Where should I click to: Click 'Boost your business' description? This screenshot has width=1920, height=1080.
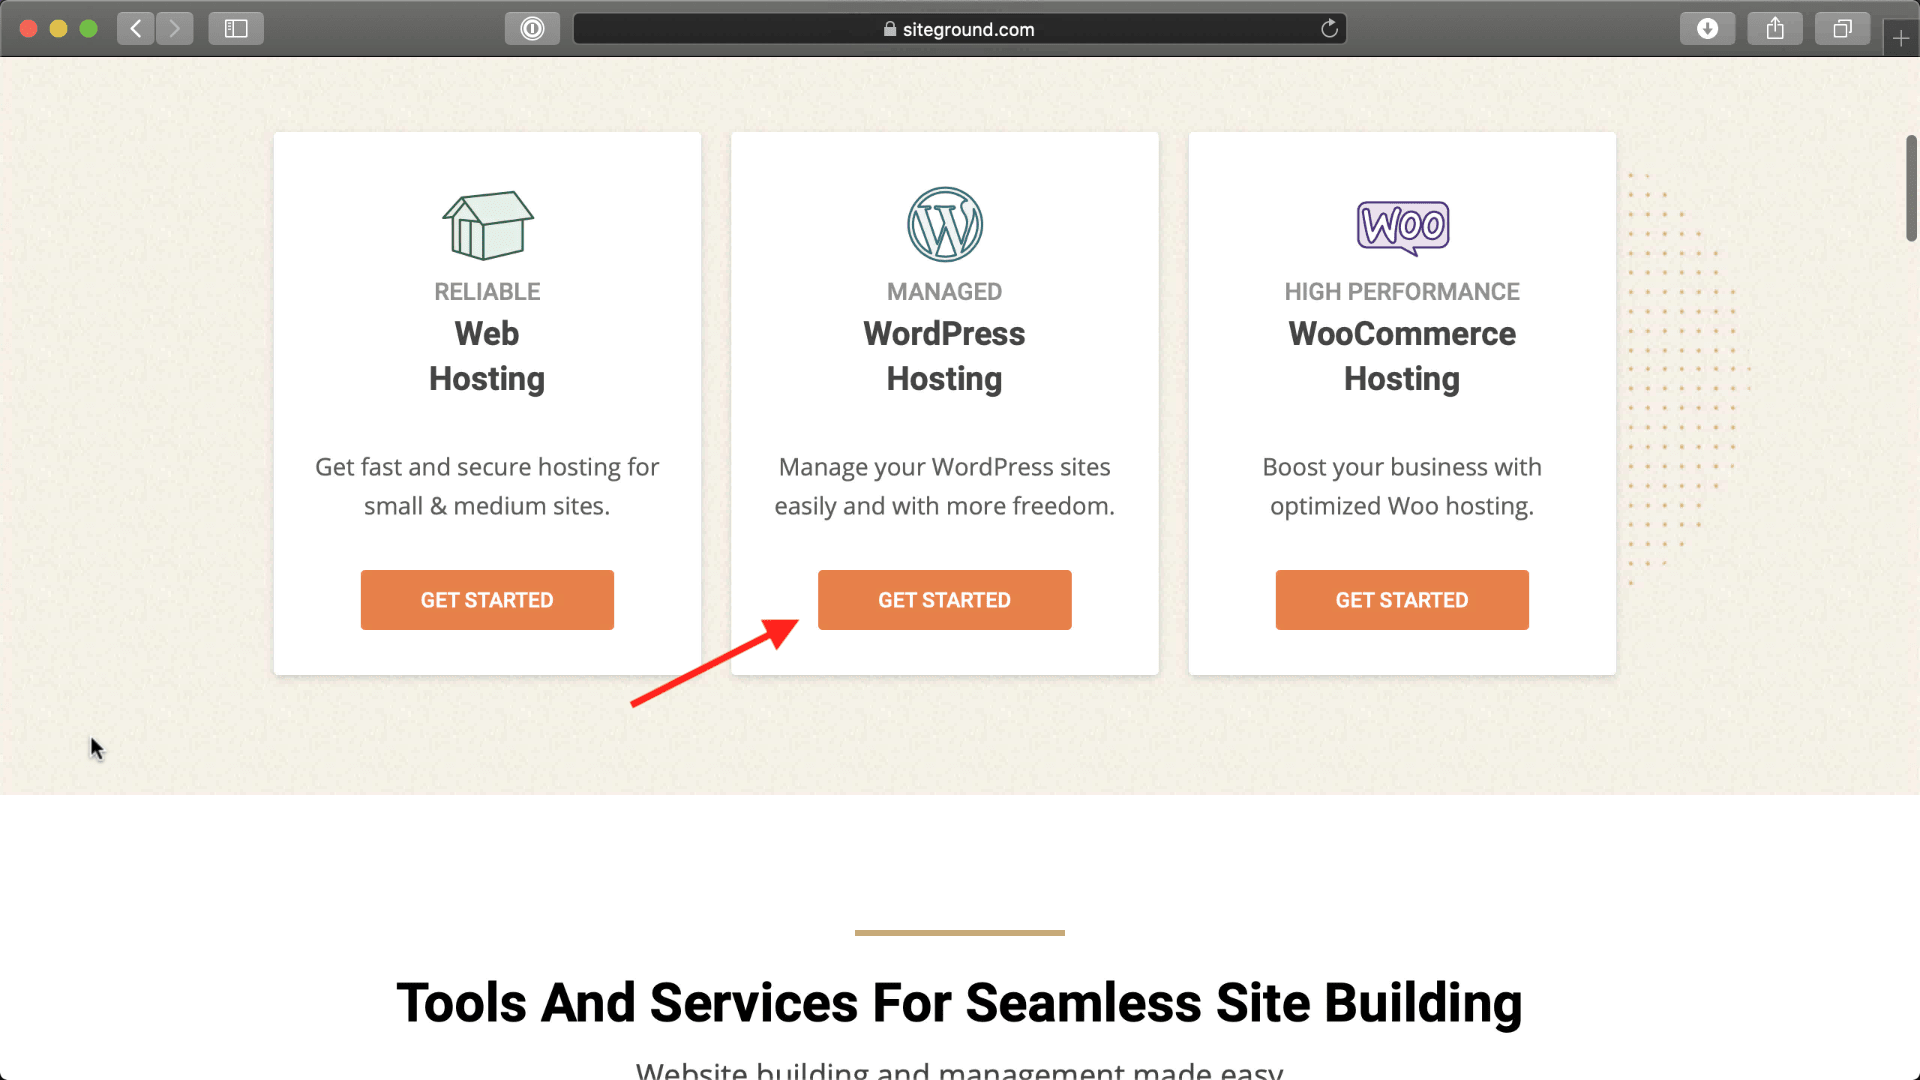1402,486
